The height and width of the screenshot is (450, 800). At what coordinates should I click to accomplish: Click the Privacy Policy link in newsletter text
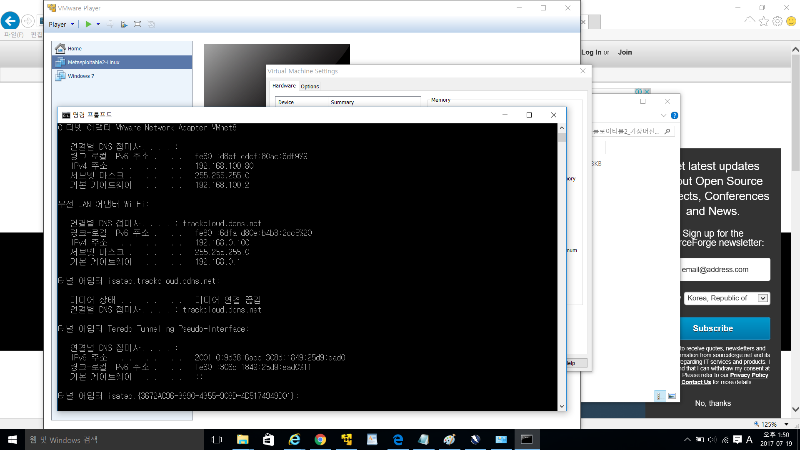tap(749, 375)
